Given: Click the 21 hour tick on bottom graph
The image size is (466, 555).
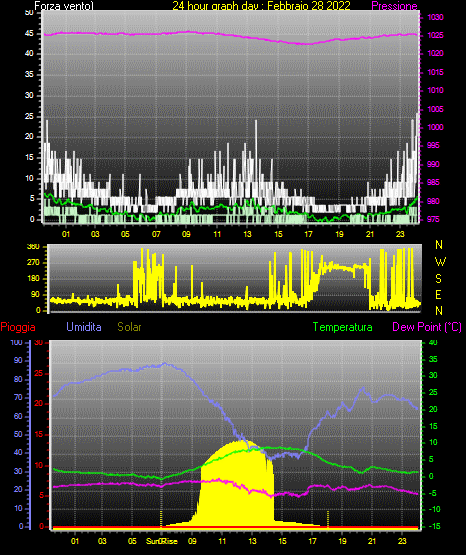Looking at the screenshot, I should pos(372,541).
